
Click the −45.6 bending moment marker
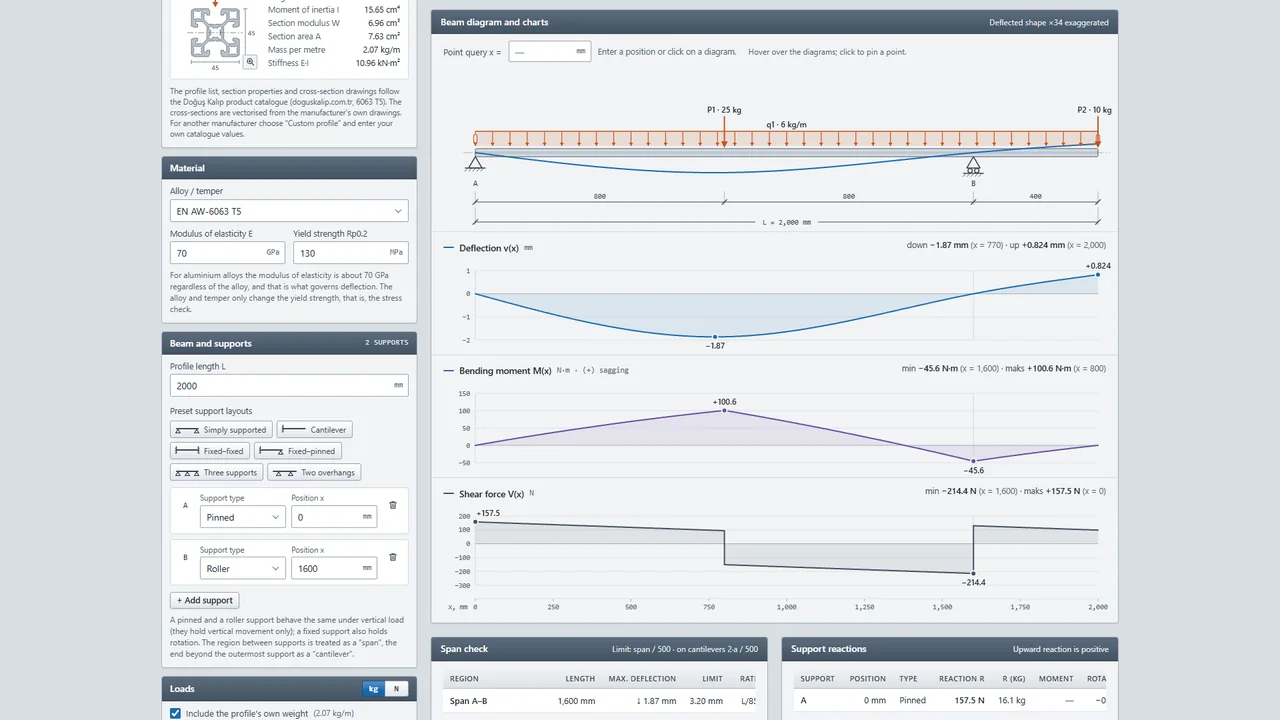973,461
